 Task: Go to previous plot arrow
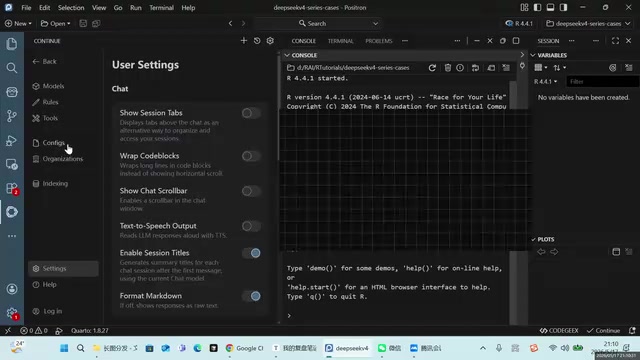(541, 252)
